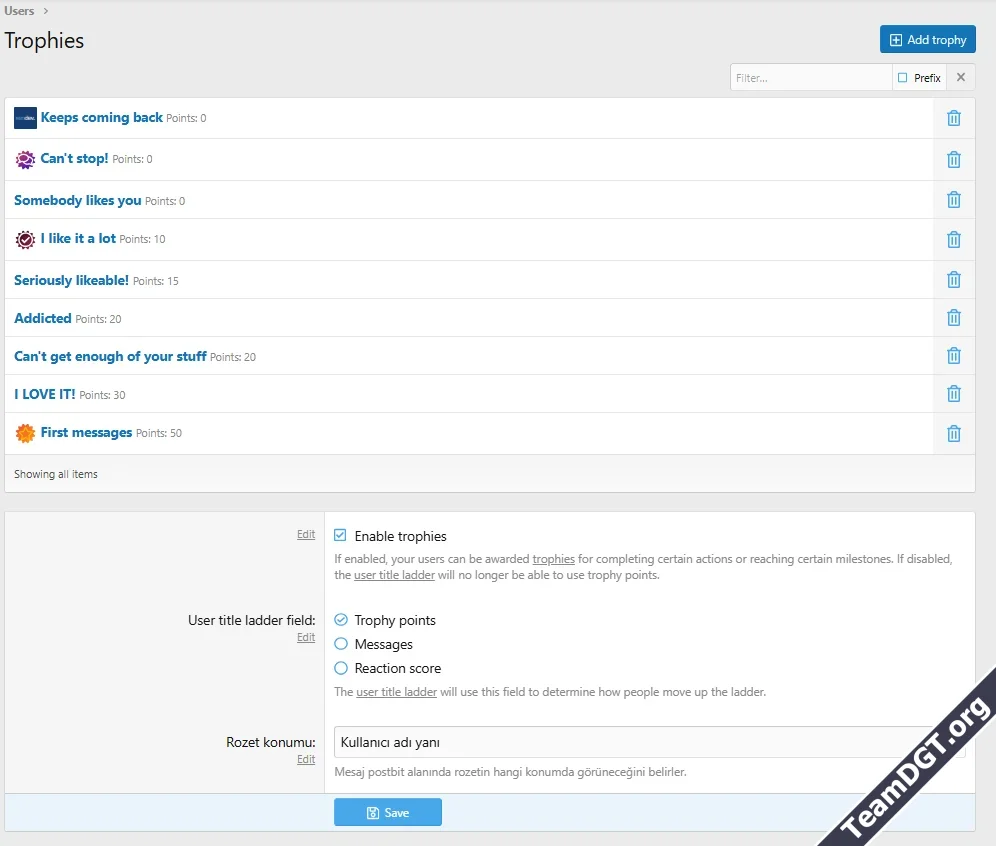Select Messages as ladder field
Image resolution: width=996 pixels, height=846 pixels.
tap(341, 644)
